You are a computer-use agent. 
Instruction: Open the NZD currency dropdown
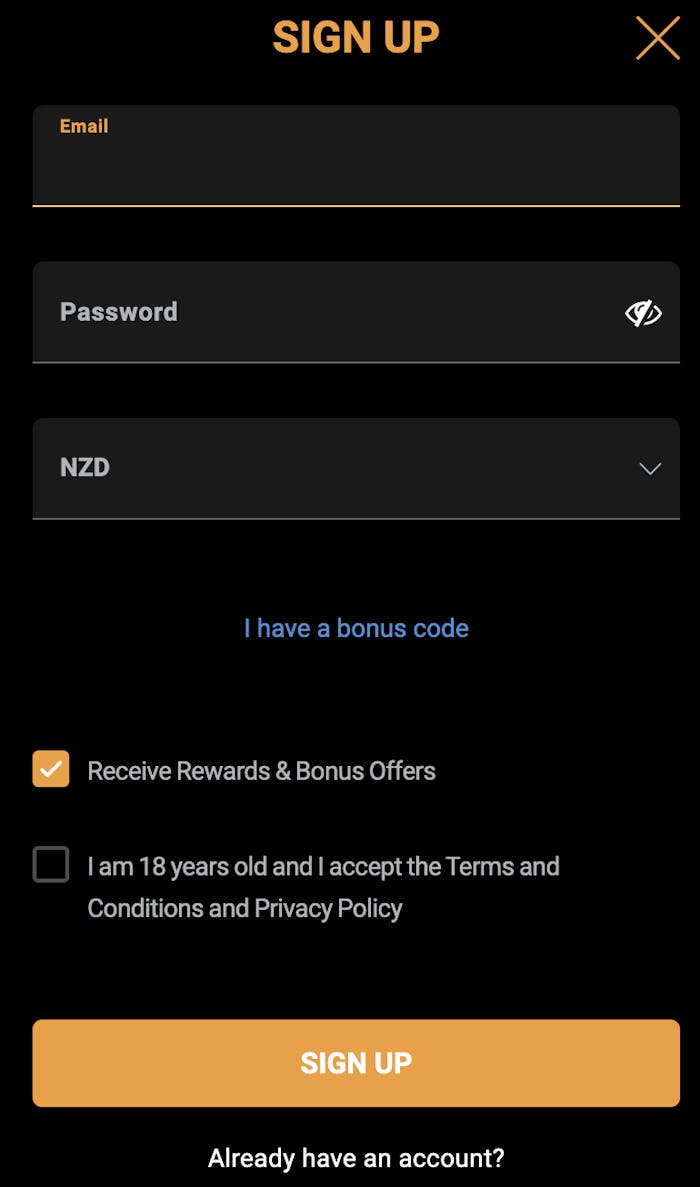click(x=355, y=468)
